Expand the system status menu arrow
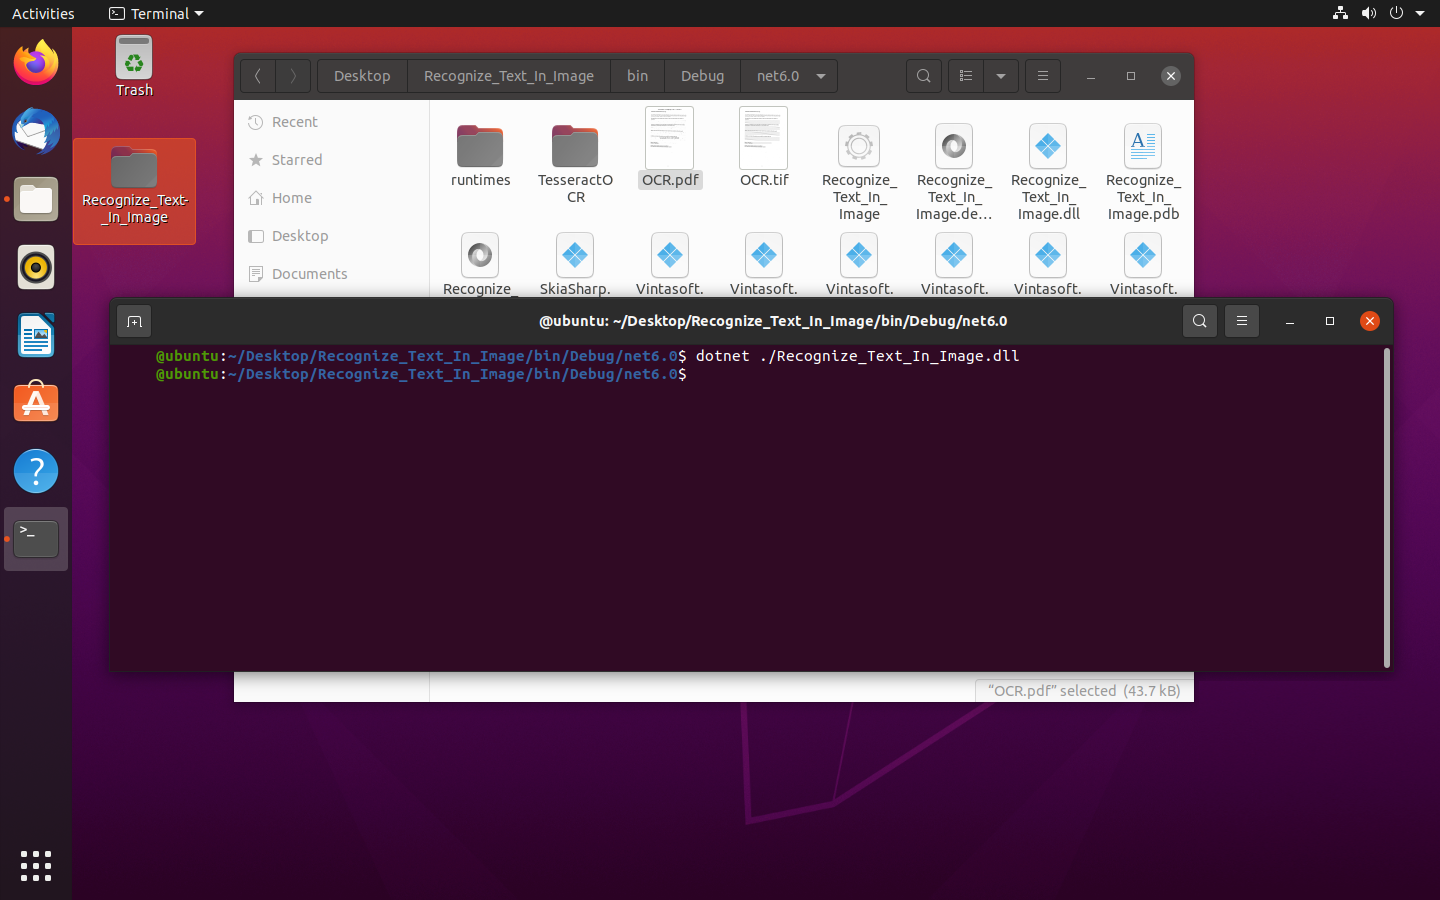Viewport: 1440px width, 900px height. (1420, 14)
